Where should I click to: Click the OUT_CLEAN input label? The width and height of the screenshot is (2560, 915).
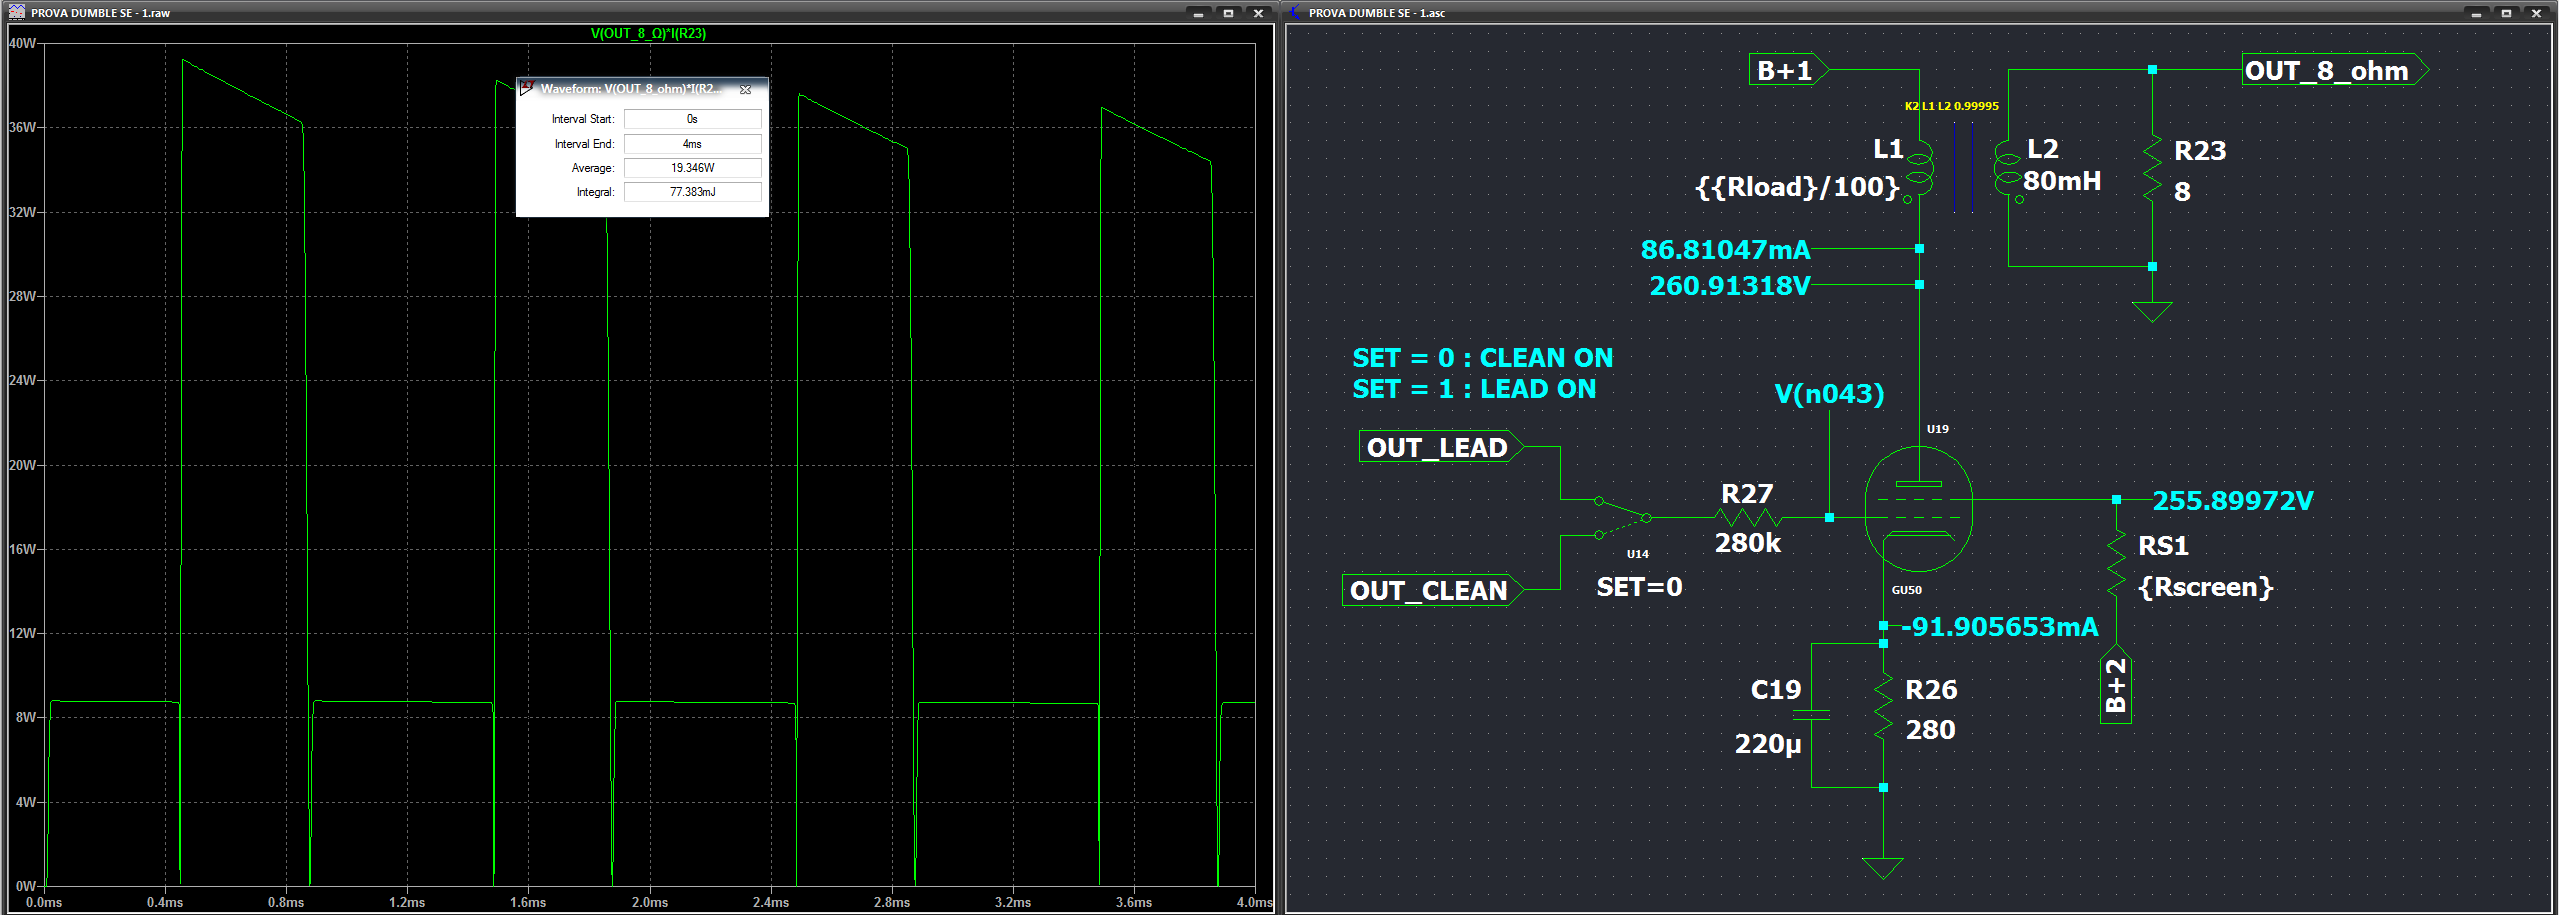[1428, 590]
